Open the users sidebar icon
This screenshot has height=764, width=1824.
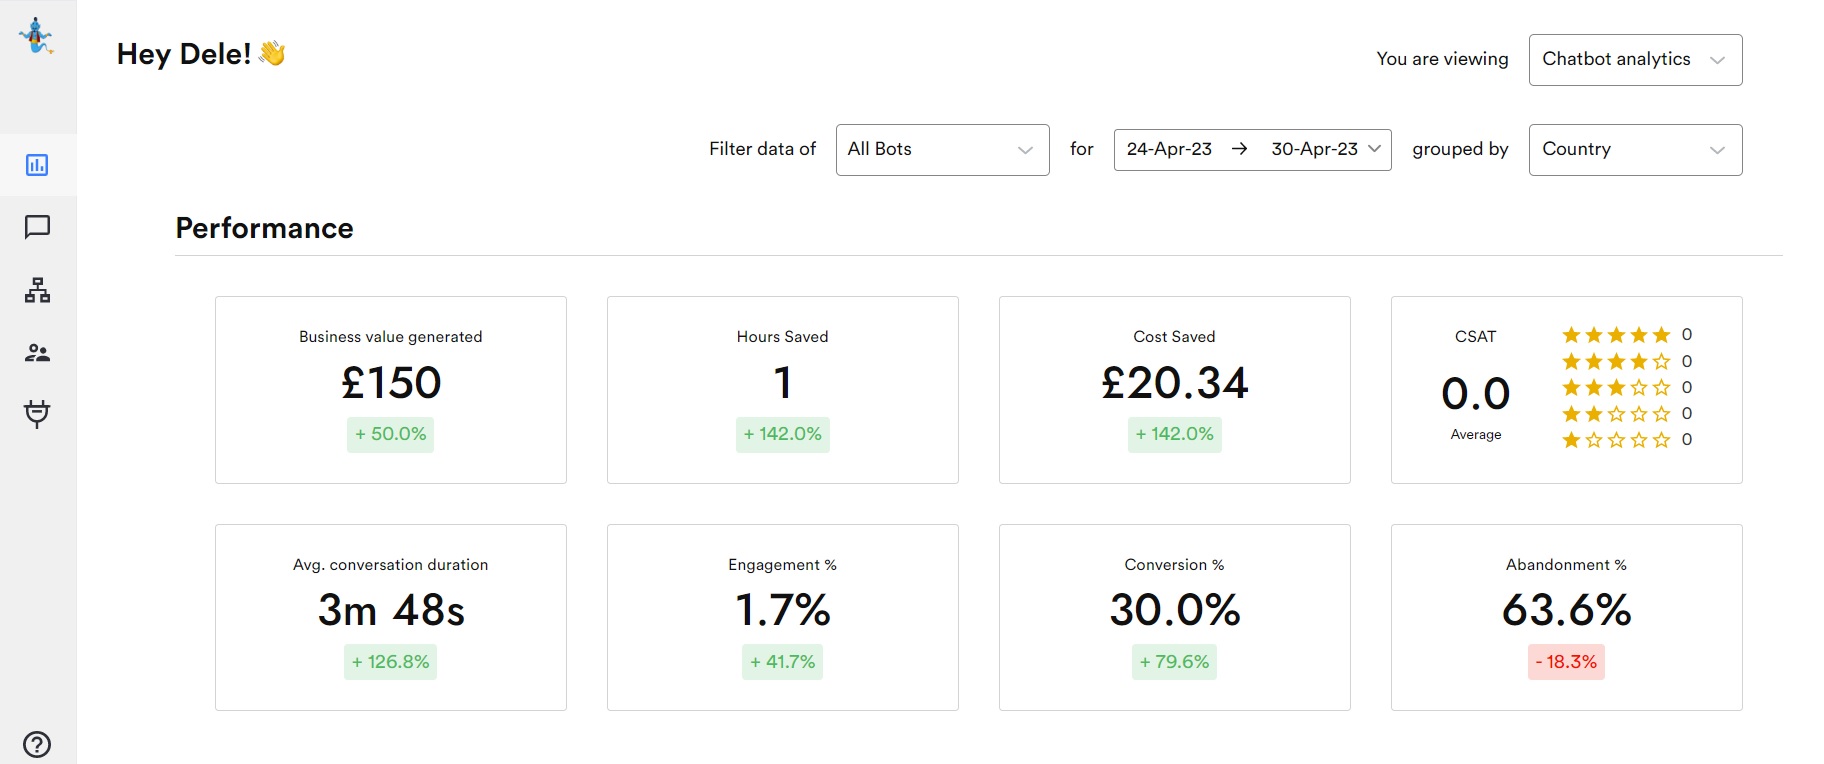[x=37, y=353]
